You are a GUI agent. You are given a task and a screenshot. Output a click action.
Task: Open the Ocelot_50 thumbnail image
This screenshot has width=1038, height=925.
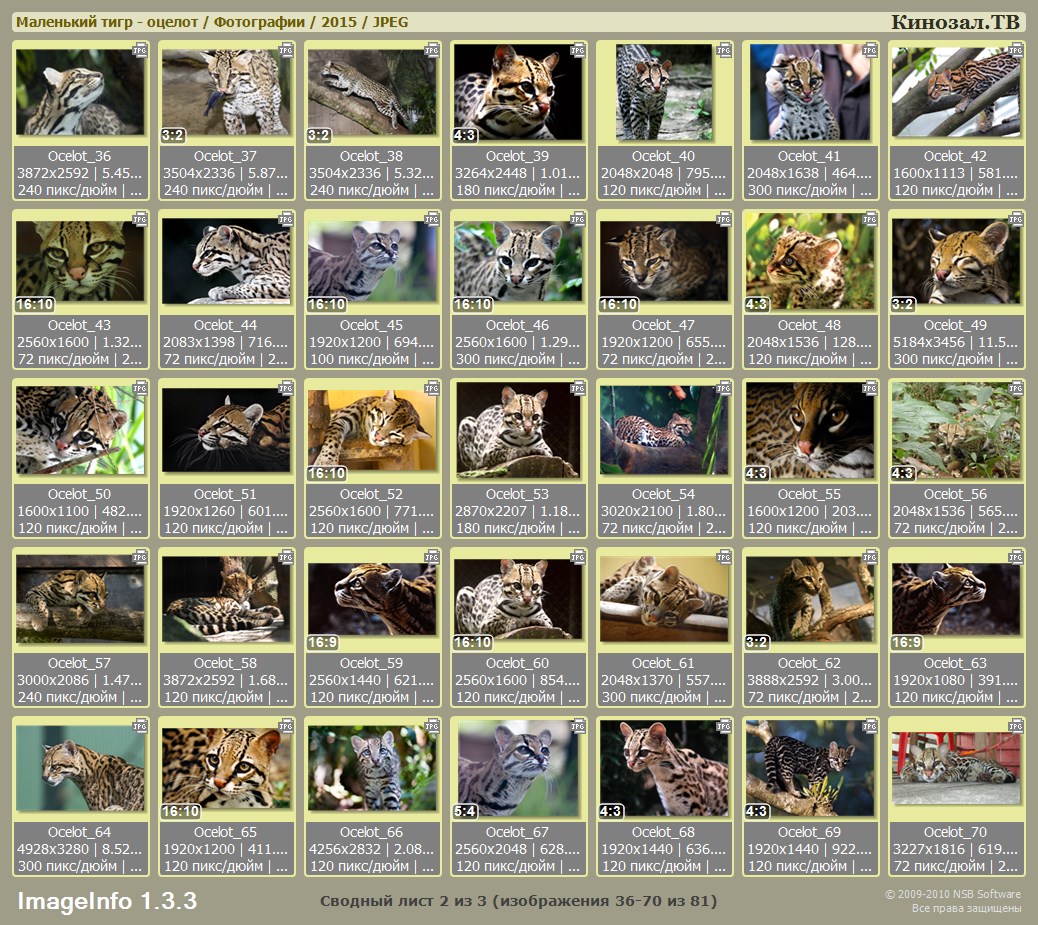tap(80, 430)
